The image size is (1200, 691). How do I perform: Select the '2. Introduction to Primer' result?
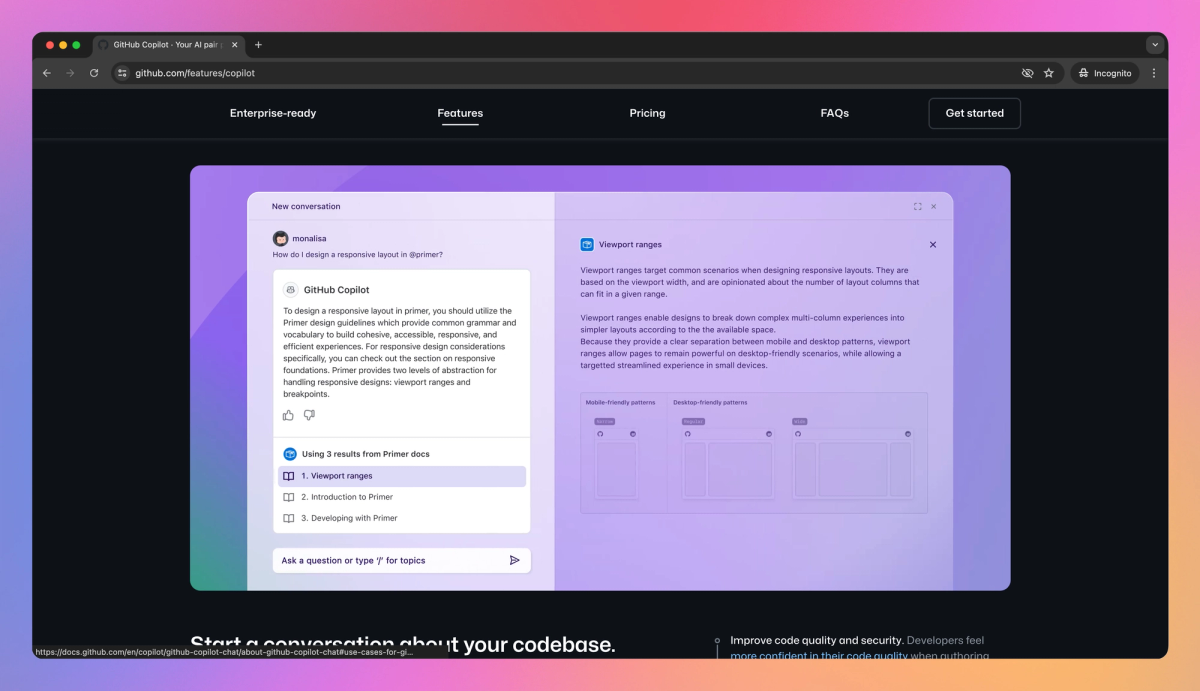click(402, 497)
